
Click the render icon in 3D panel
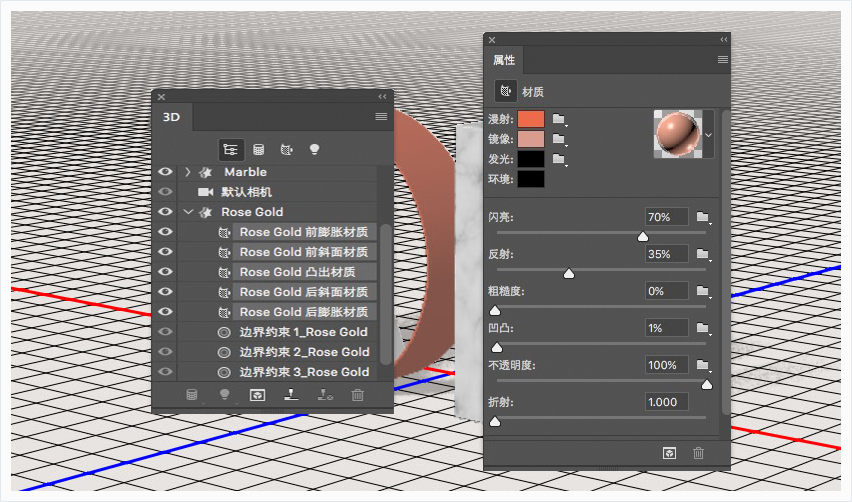click(257, 395)
